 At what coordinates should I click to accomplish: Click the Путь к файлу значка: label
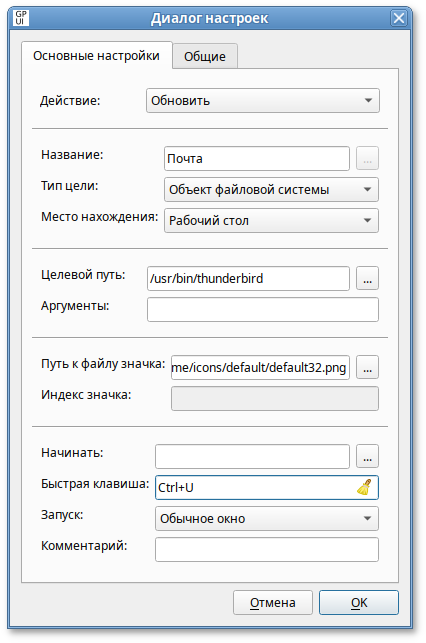click(103, 364)
